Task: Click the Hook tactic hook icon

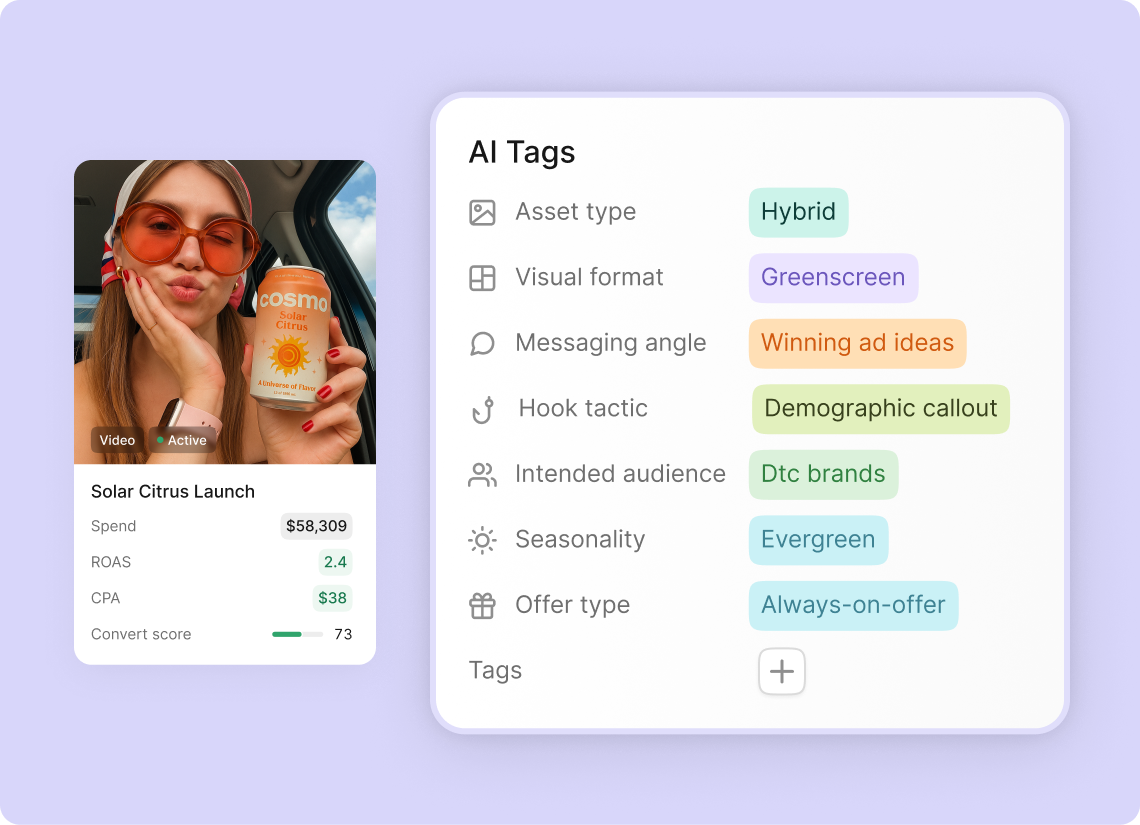Action: click(x=483, y=409)
